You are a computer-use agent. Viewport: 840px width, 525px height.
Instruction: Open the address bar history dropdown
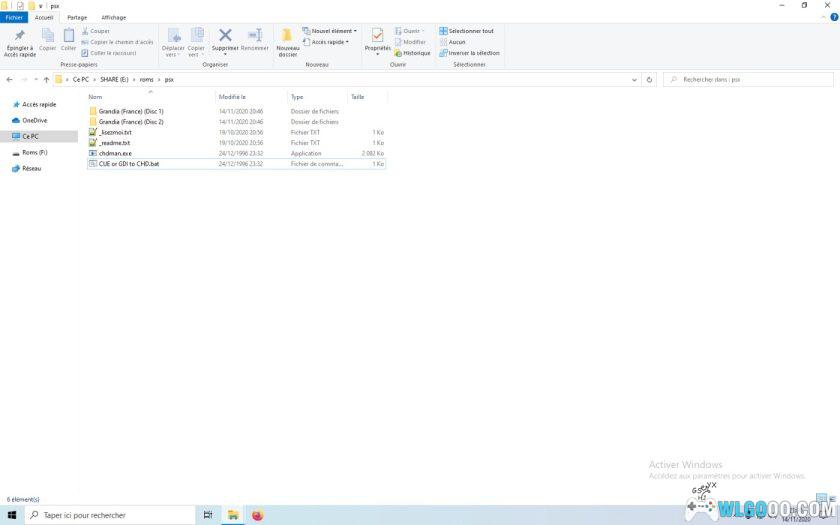pos(636,79)
